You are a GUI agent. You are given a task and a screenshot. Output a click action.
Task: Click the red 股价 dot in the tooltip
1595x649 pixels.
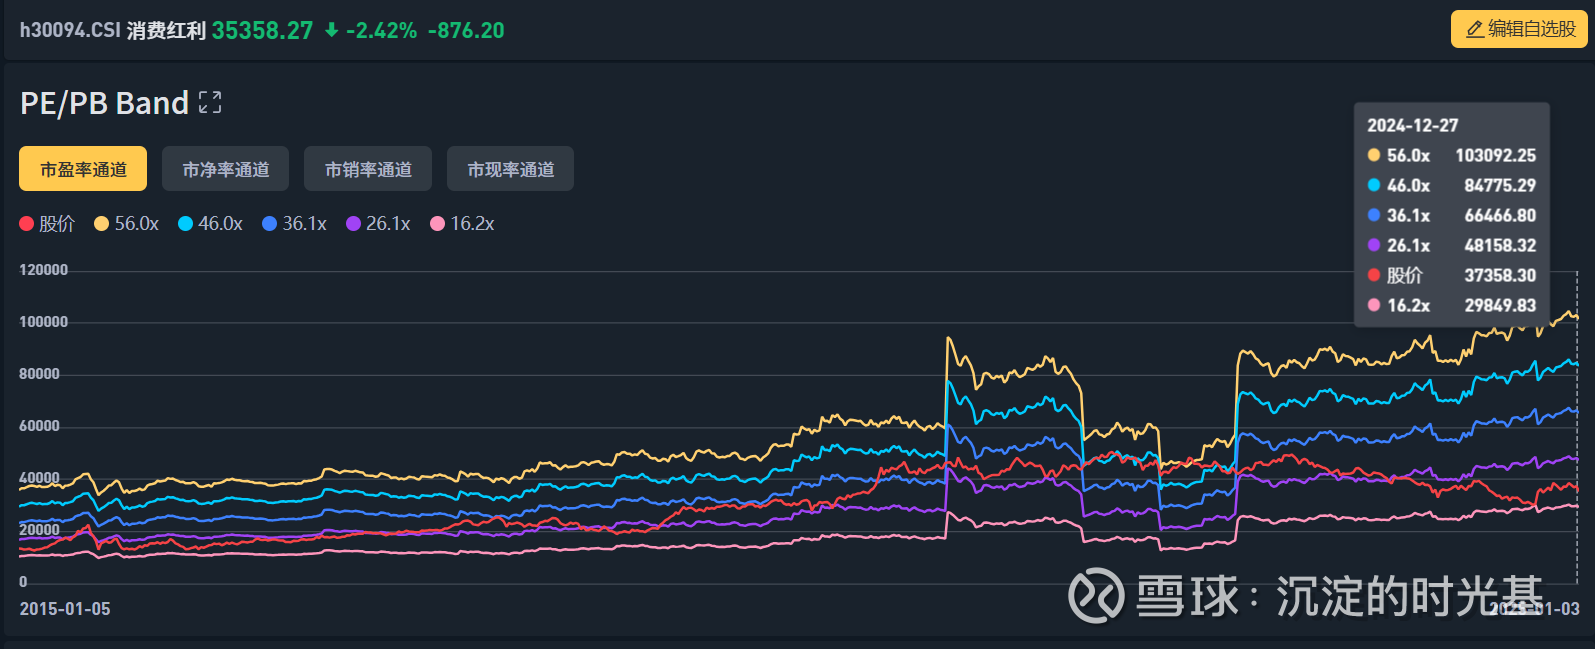coord(1374,275)
